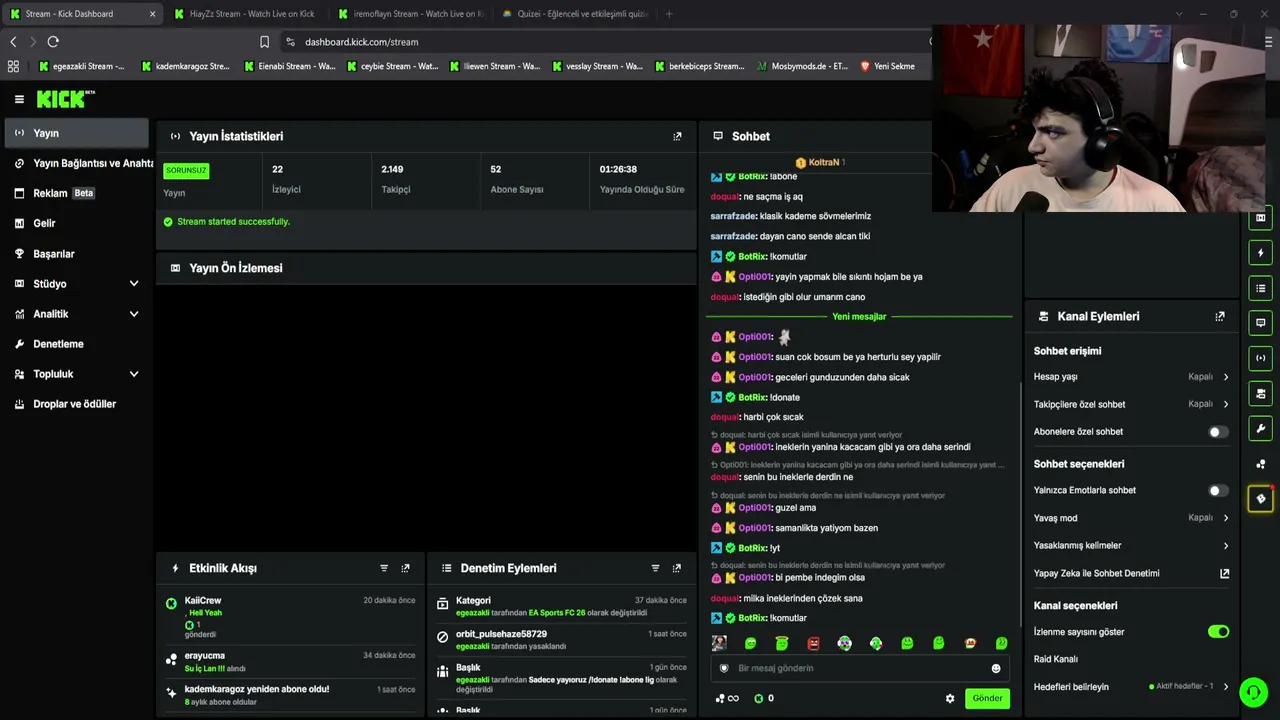Open the kademkaragoz Stream bookmark

click(186, 66)
